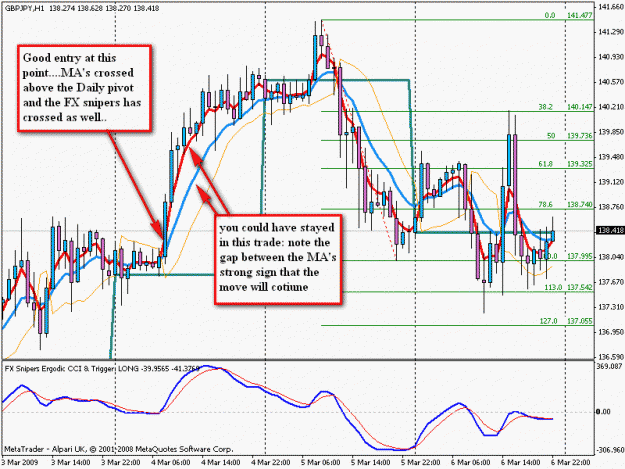Select the 0.0 Fibonacci level label at 141.477
Viewport: 625px width, 469px height.
[550, 16]
